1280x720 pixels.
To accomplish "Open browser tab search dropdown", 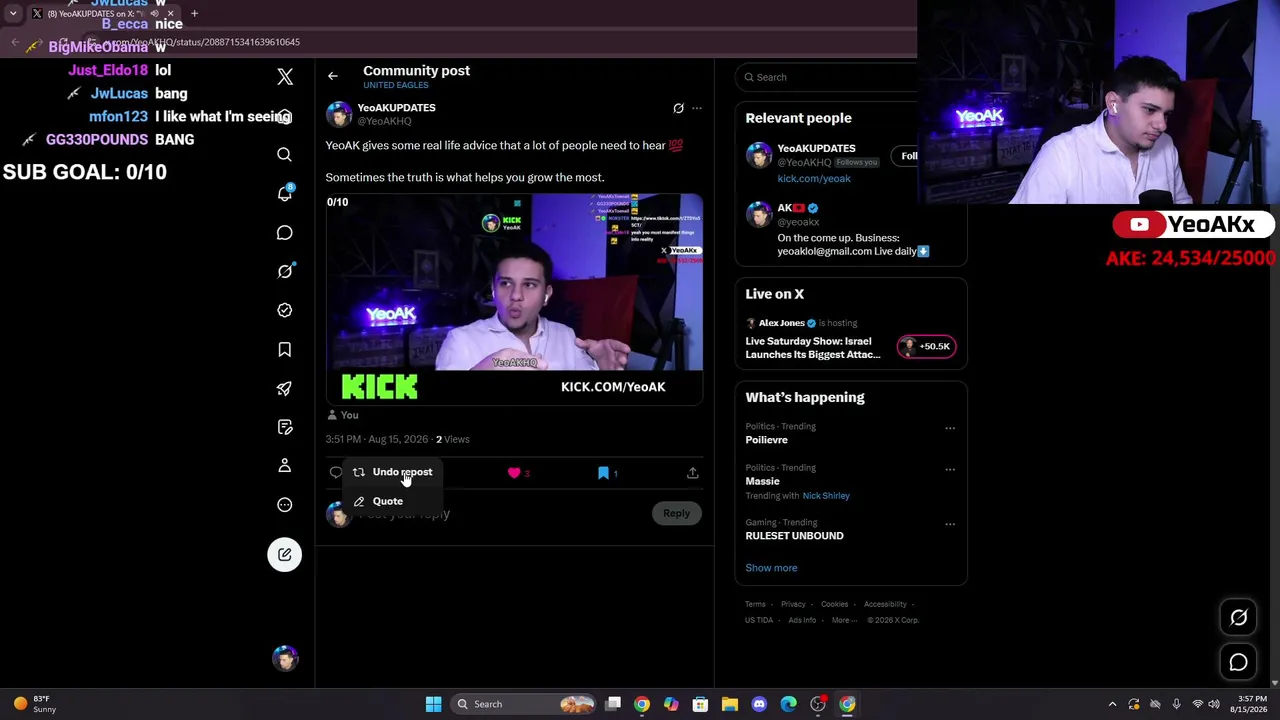I will pyautogui.click(x=13, y=14).
